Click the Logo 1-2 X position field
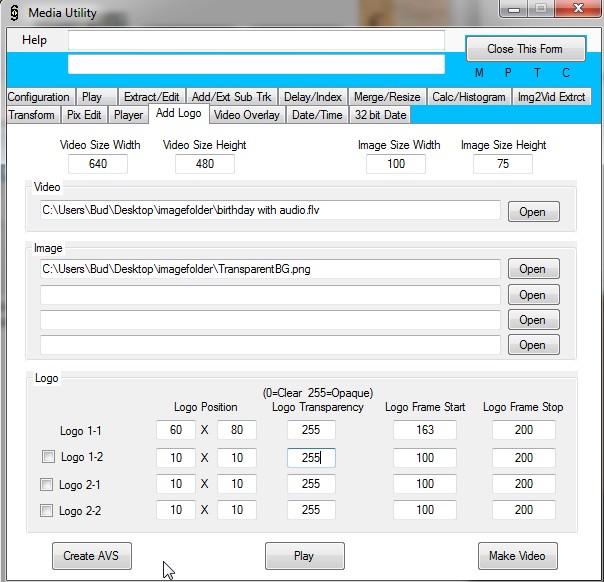 pos(176,458)
